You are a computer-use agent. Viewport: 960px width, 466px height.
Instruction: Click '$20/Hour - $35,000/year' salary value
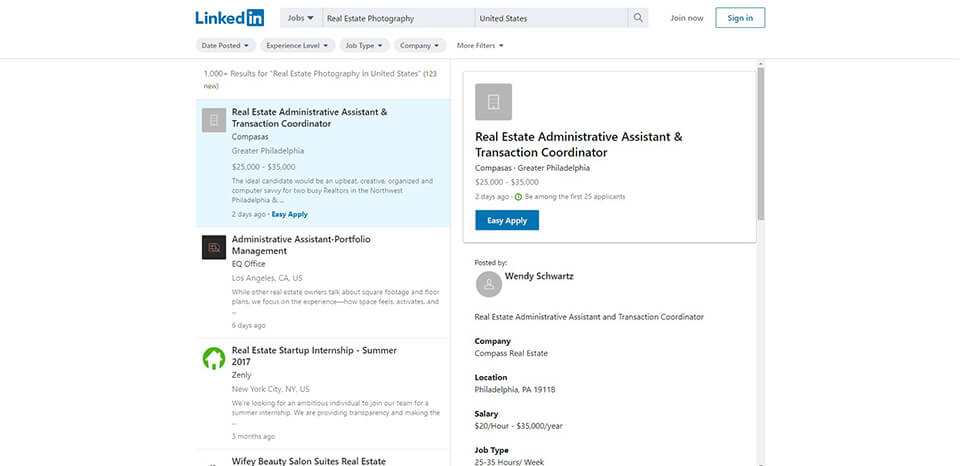click(519, 426)
